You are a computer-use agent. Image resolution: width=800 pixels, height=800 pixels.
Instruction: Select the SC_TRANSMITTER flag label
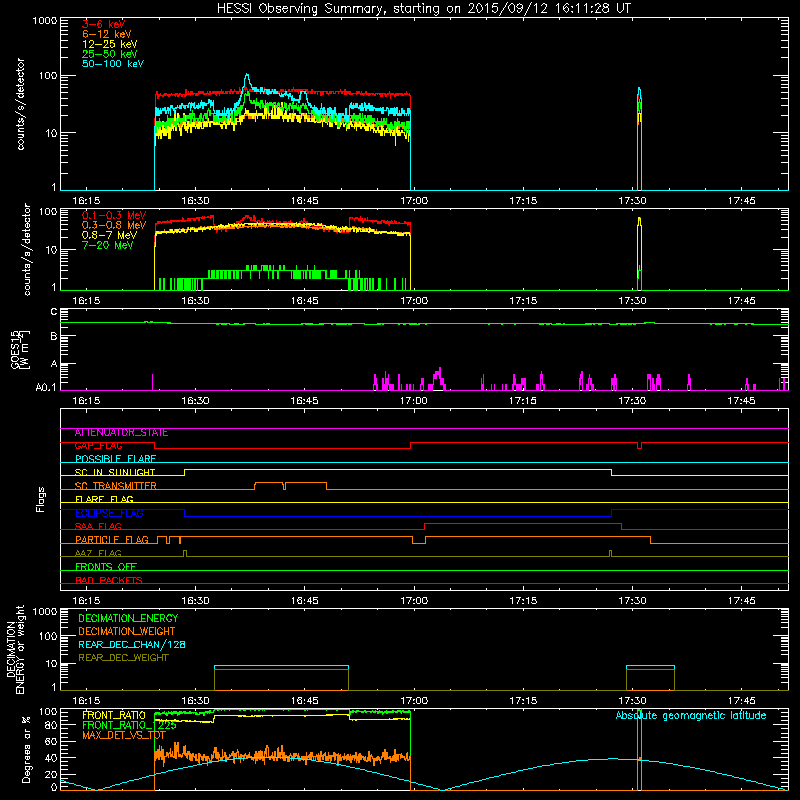(x=115, y=486)
